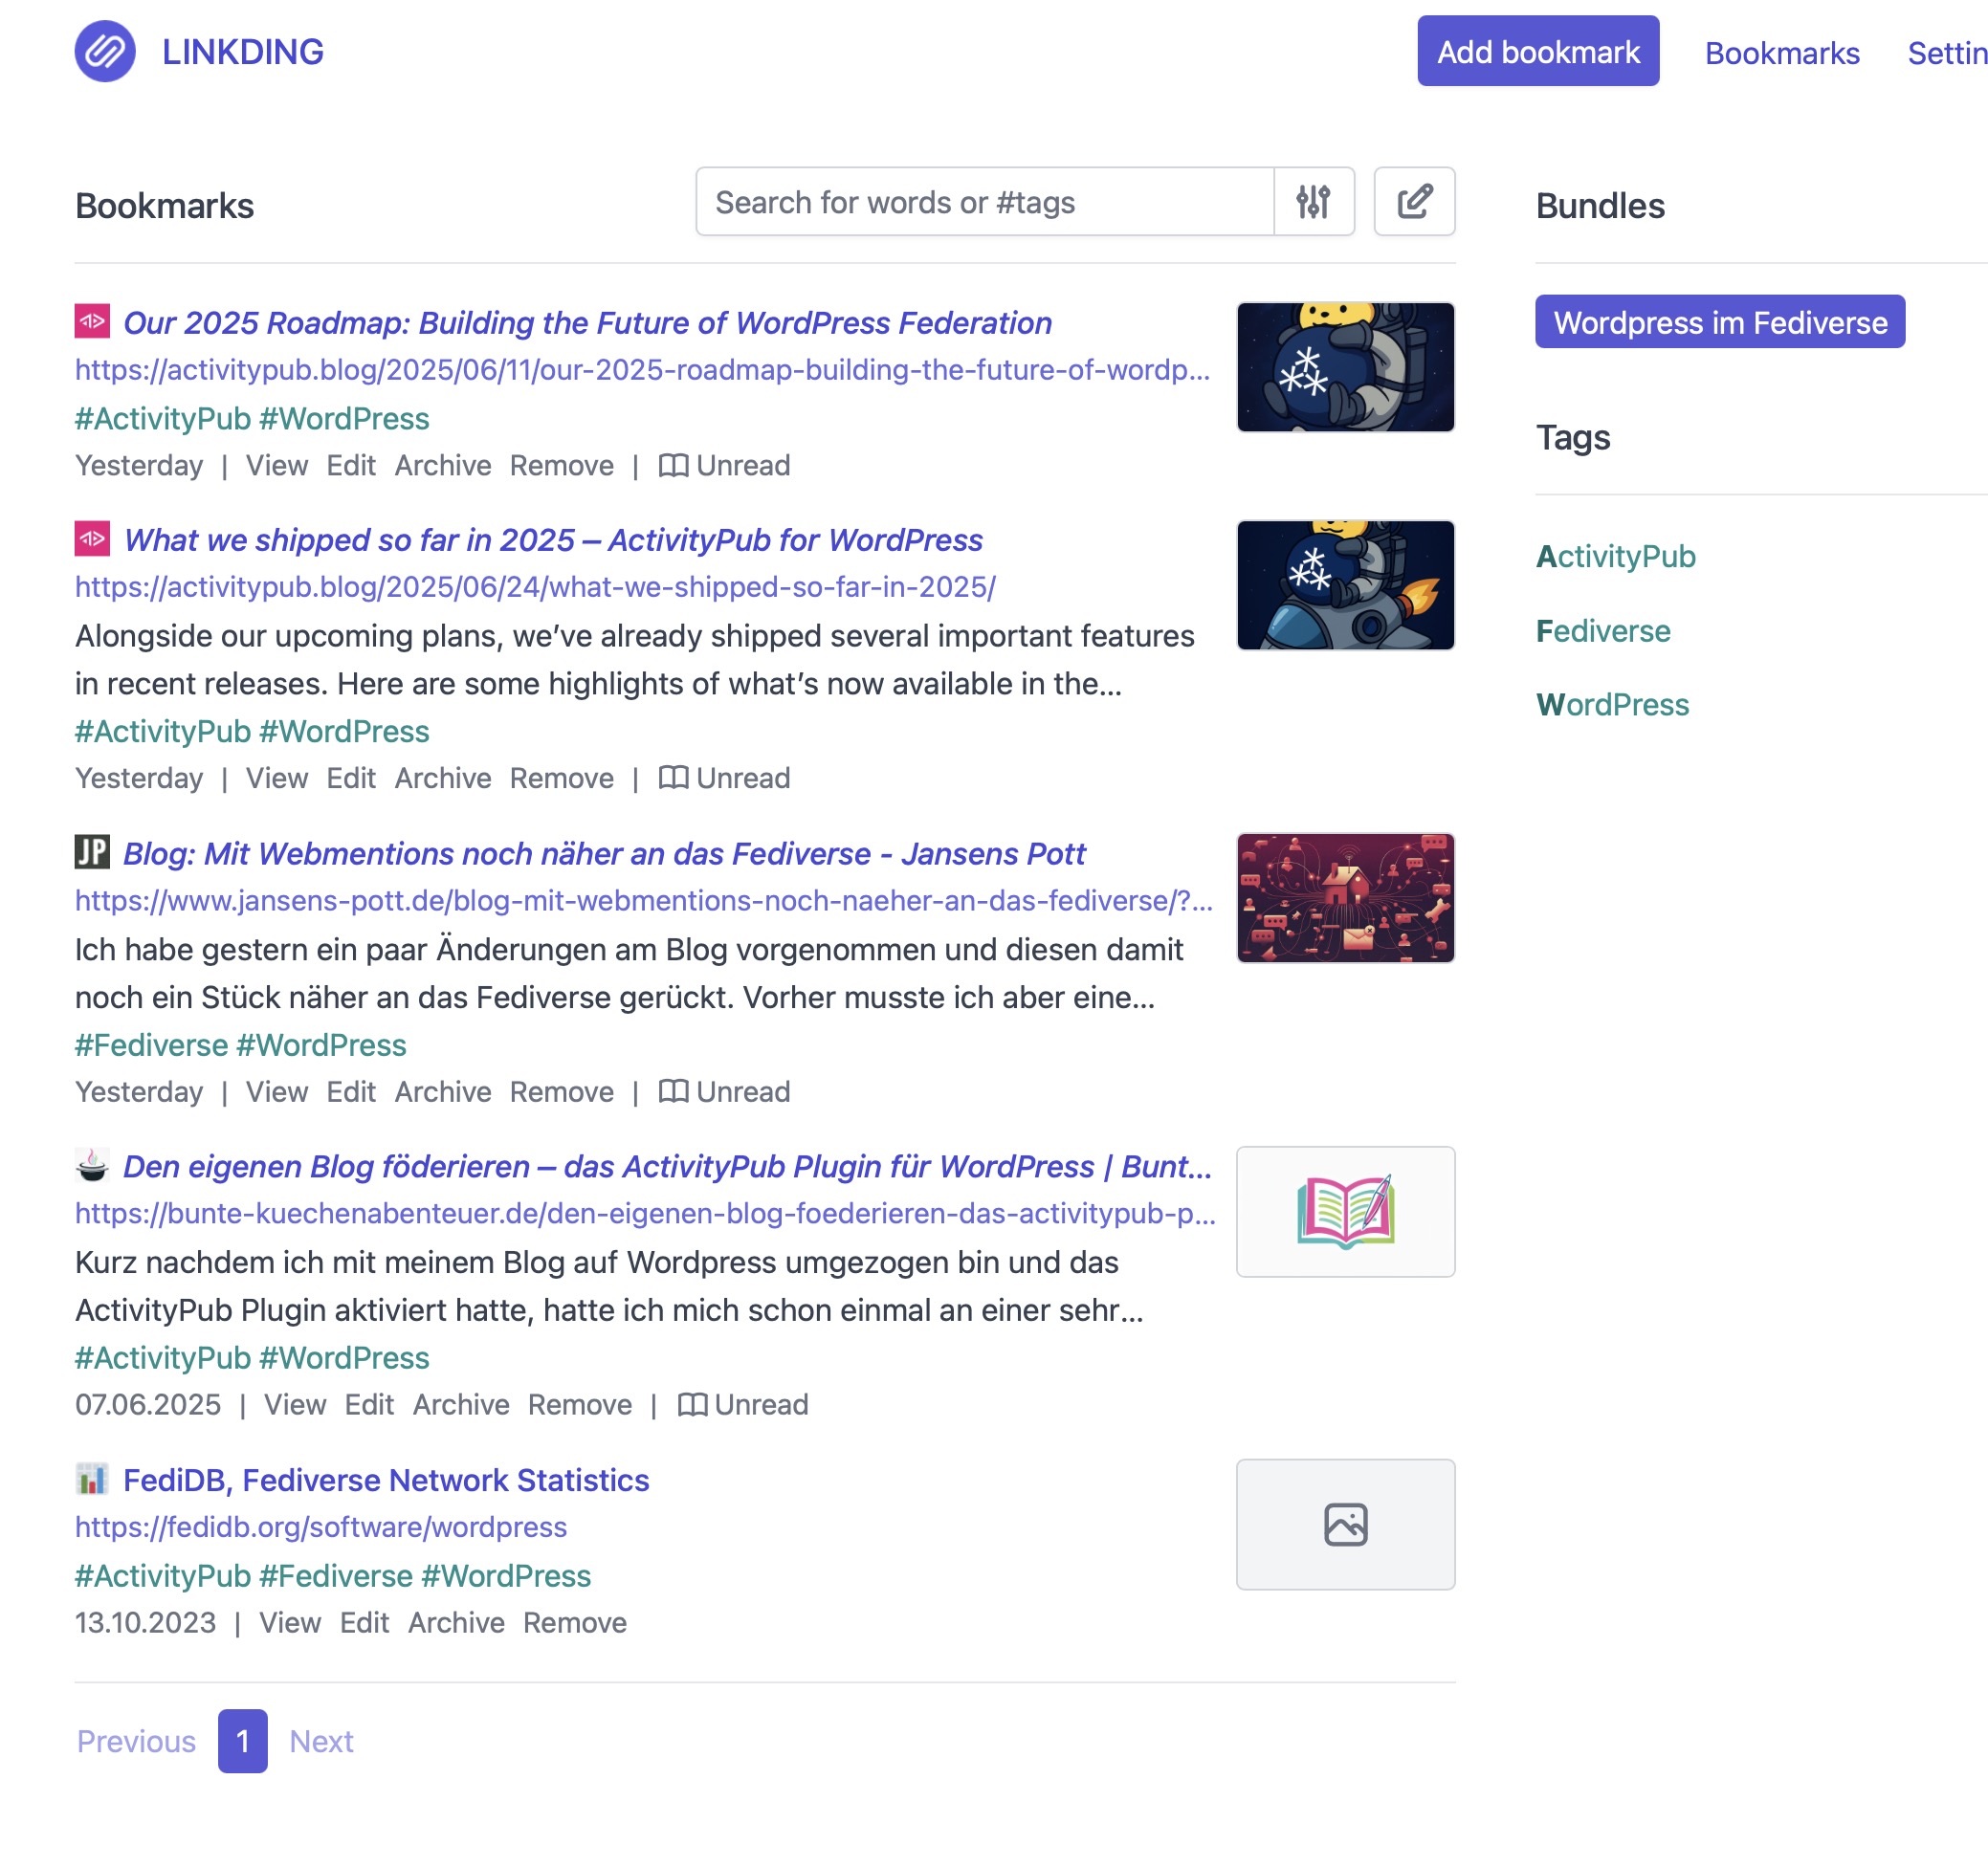Remove the What we shipped bookmark

pos(562,779)
